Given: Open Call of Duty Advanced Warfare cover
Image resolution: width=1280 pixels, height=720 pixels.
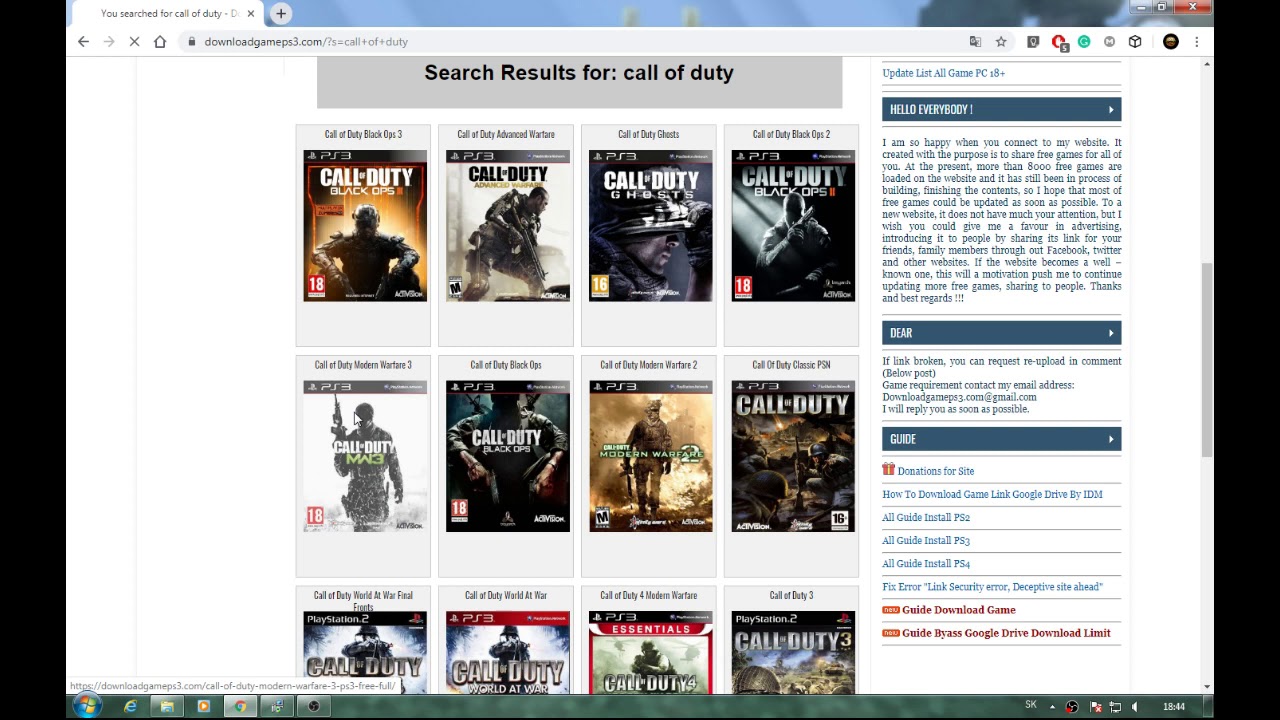Looking at the screenshot, I should [x=508, y=226].
